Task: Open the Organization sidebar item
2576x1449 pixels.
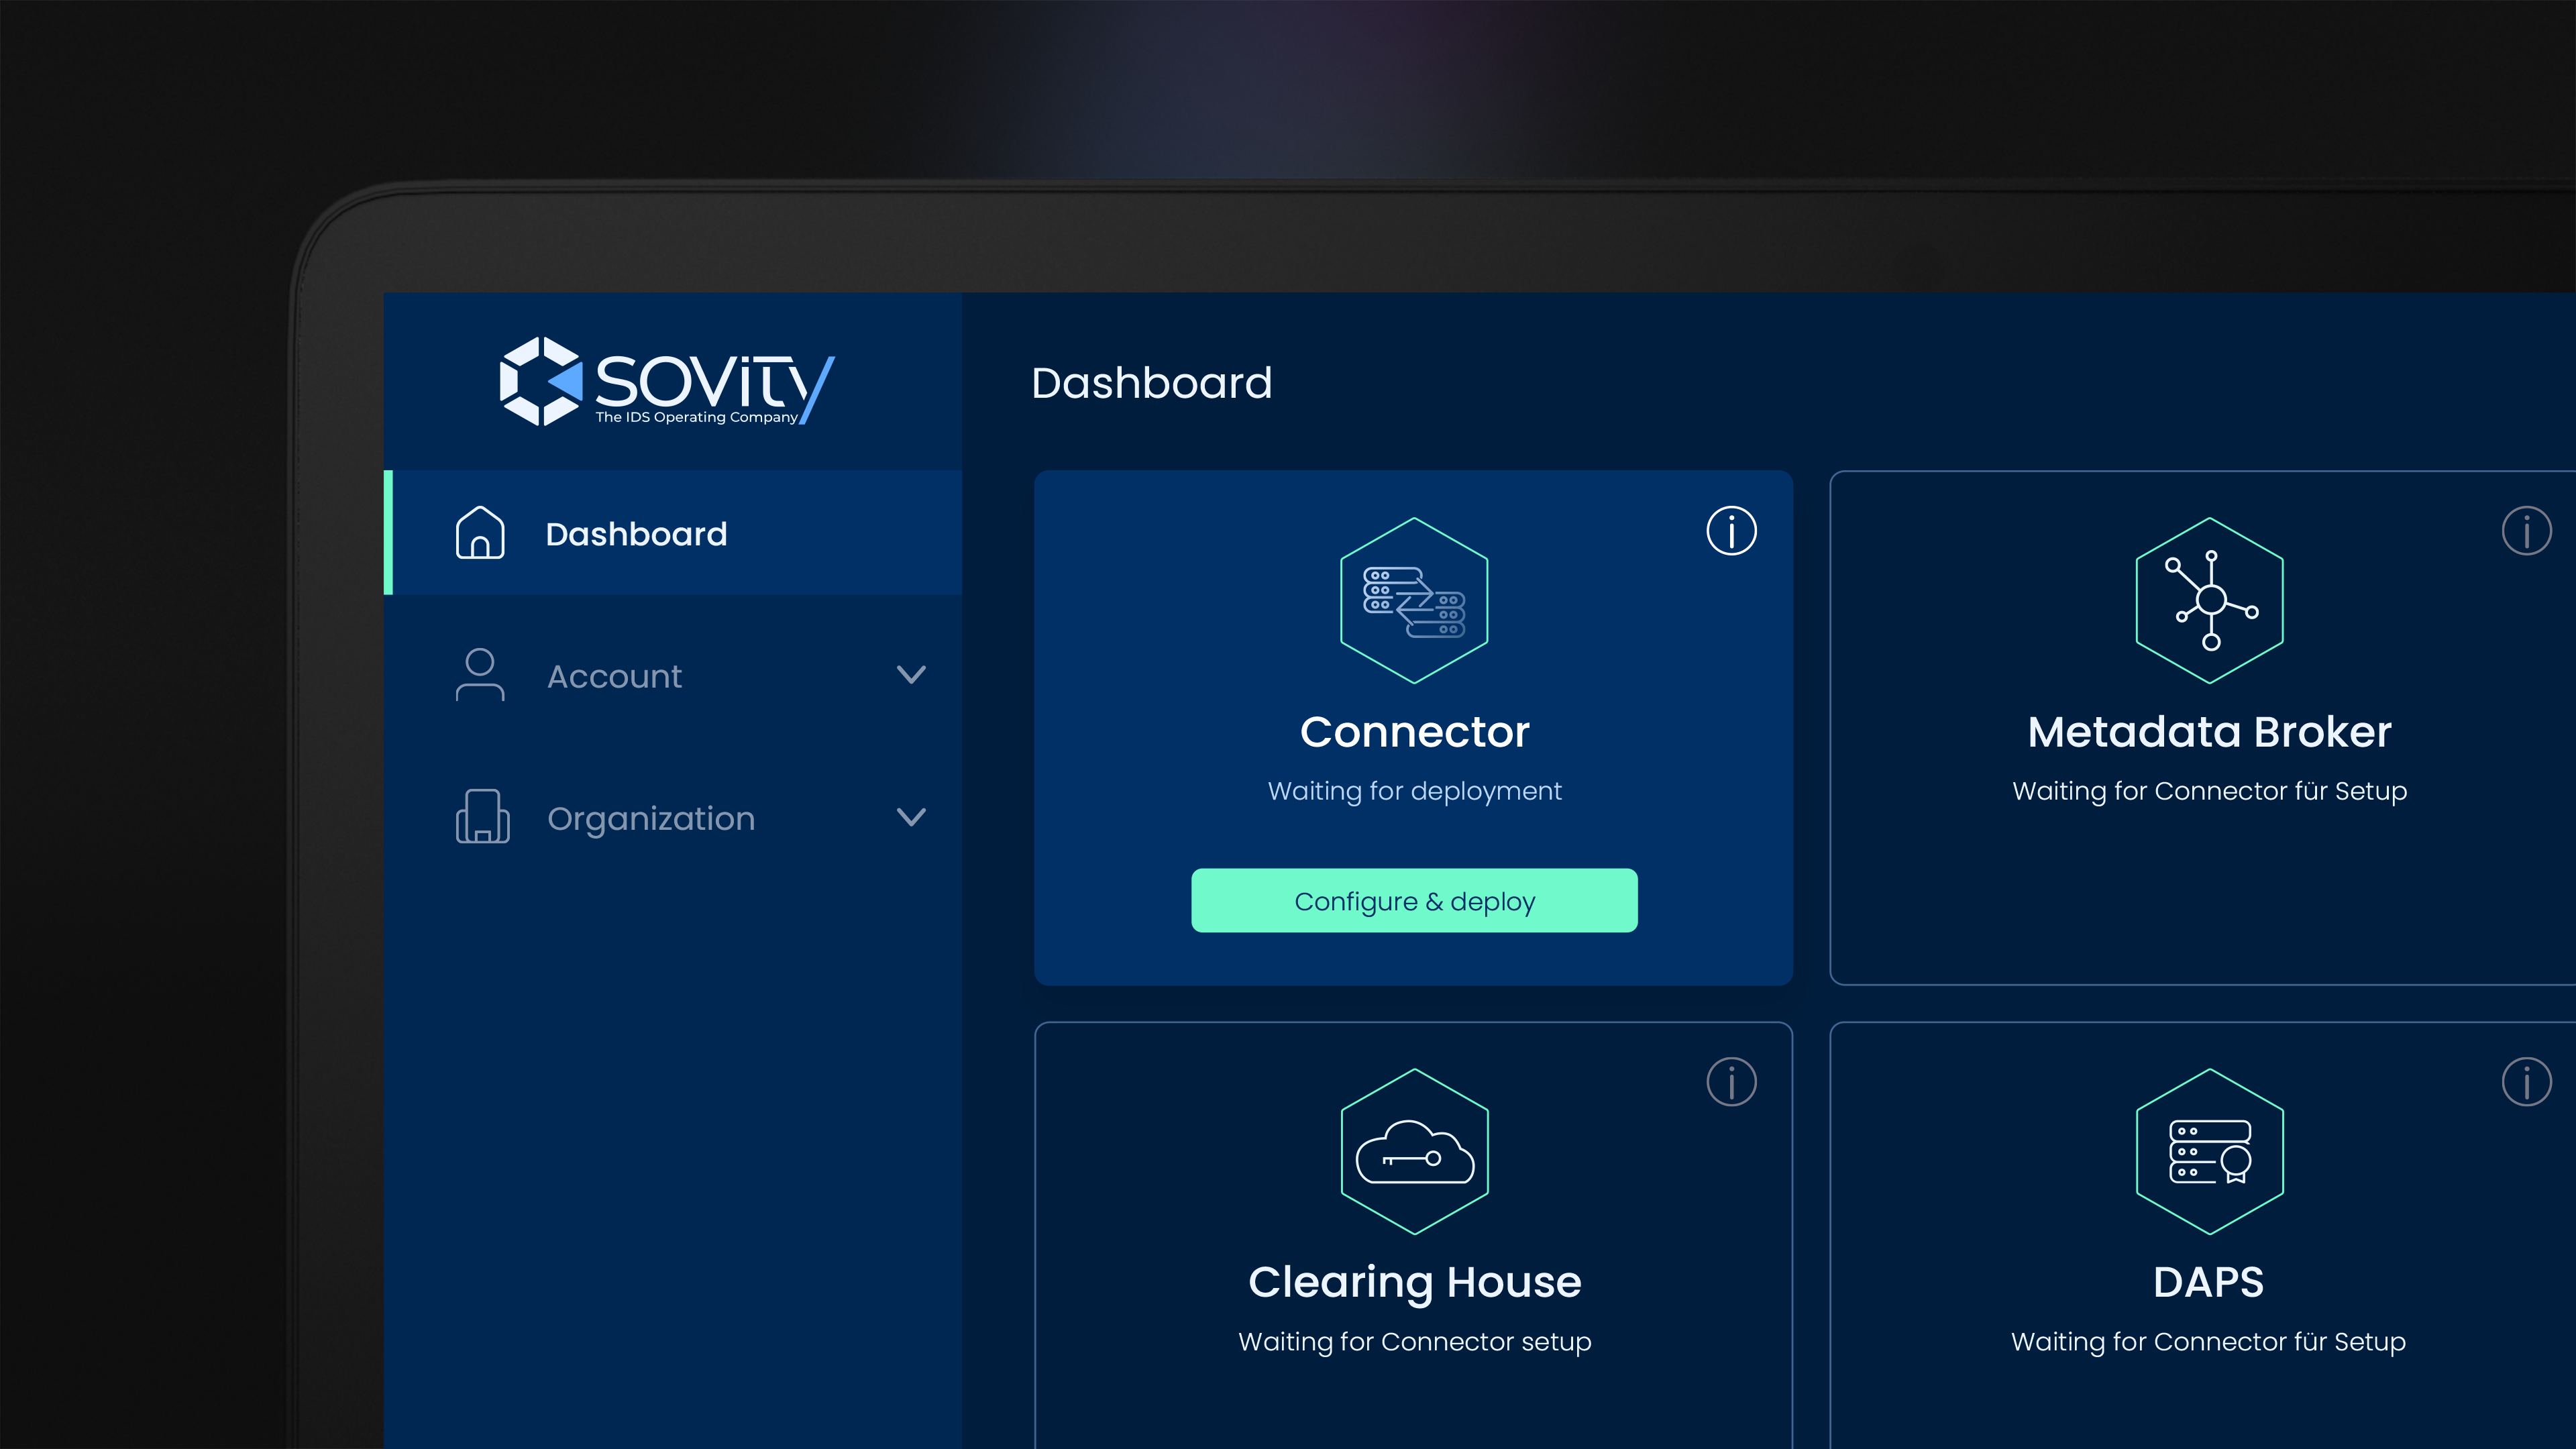Action: (x=650, y=818)
